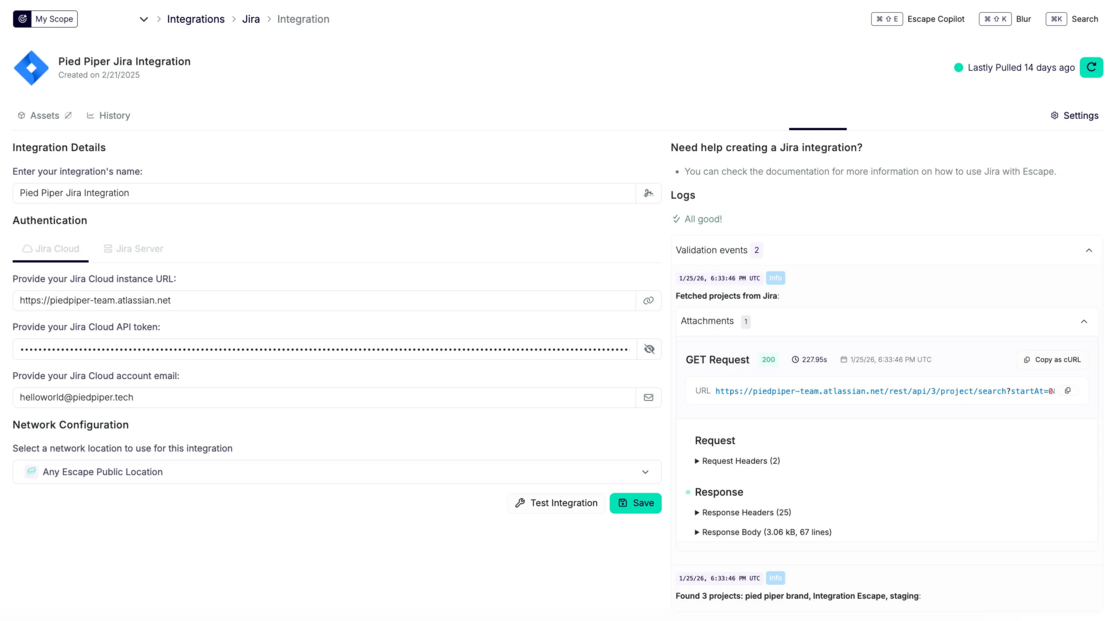
Task: Expand Response Body details
Action: click(x=763, y=532)
